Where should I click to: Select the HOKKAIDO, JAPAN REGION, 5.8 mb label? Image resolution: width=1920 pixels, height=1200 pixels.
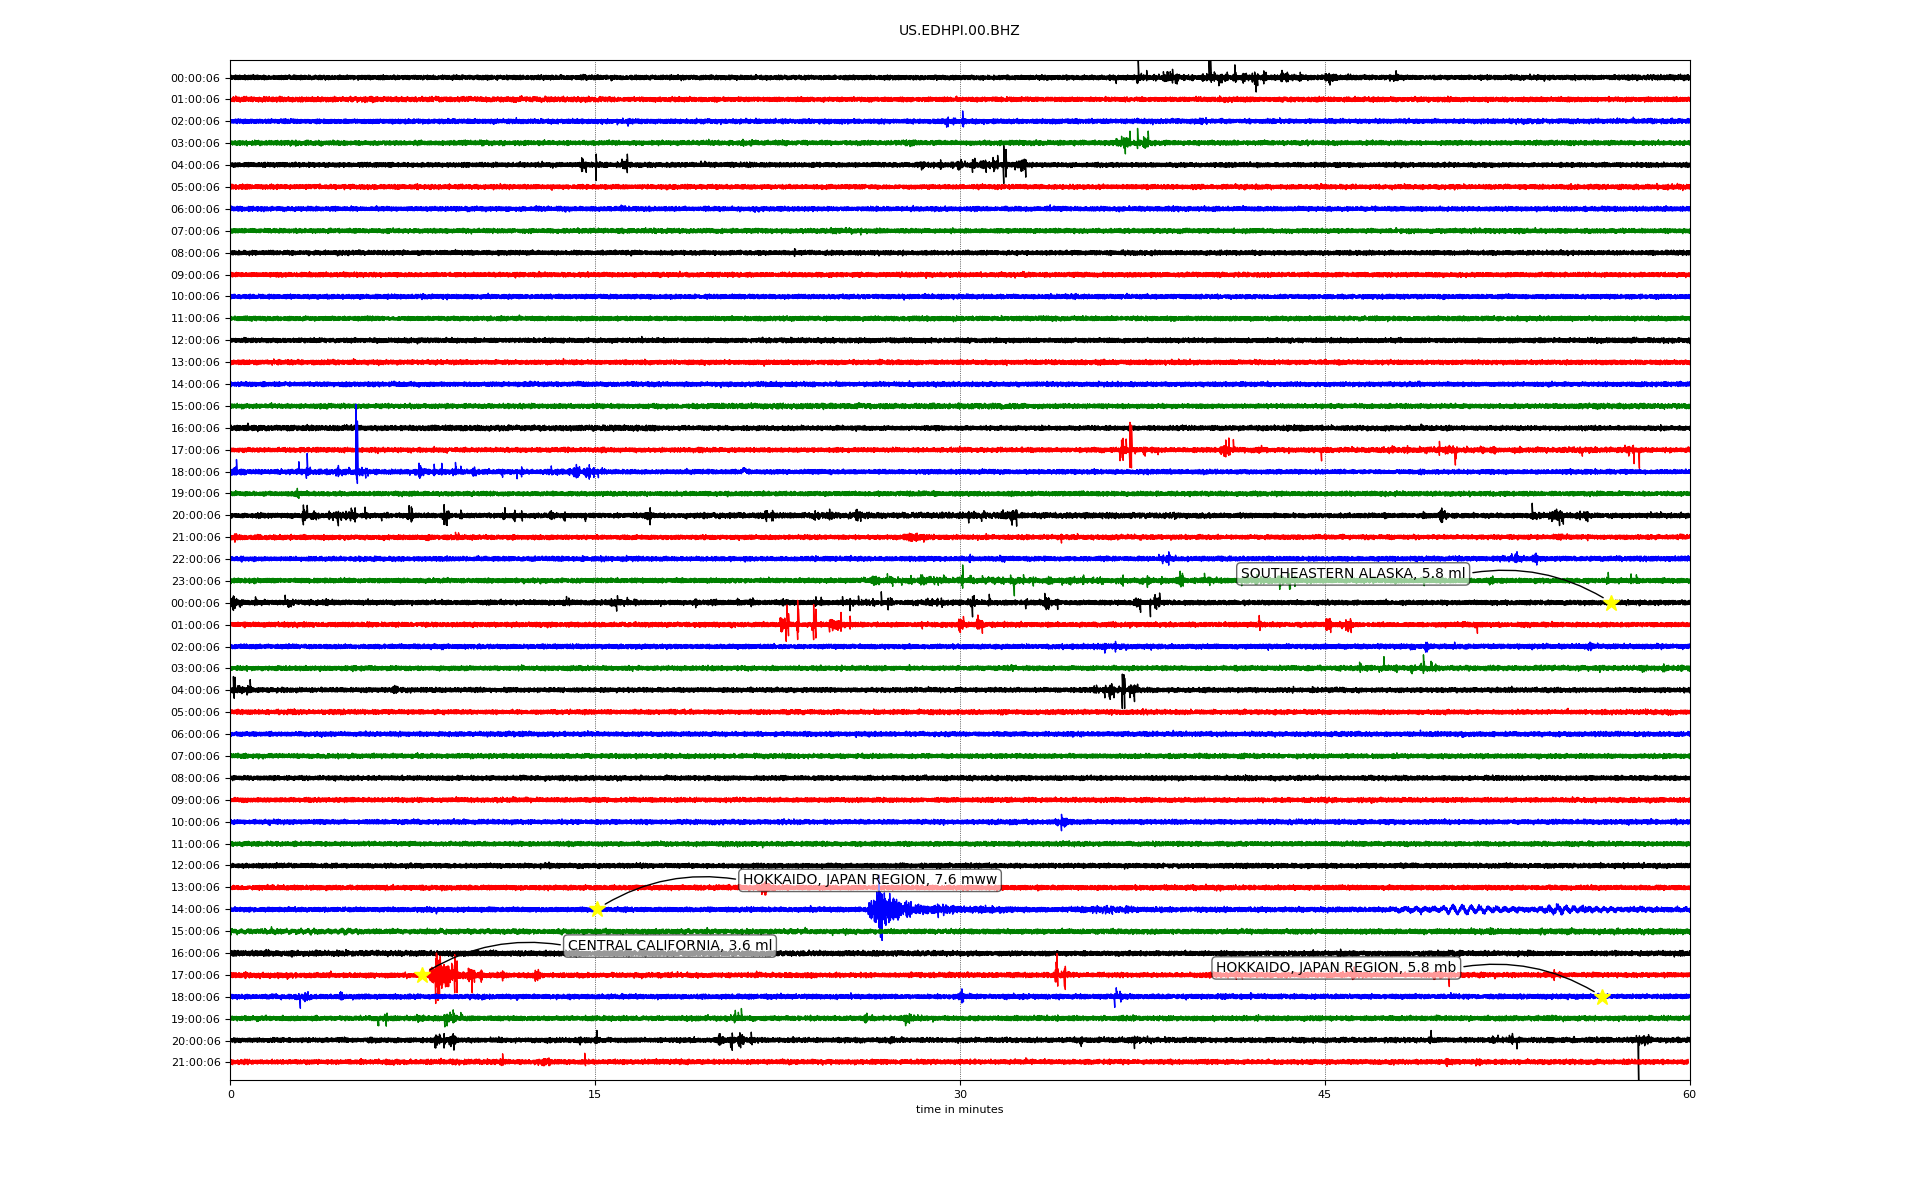(1335, 968)
